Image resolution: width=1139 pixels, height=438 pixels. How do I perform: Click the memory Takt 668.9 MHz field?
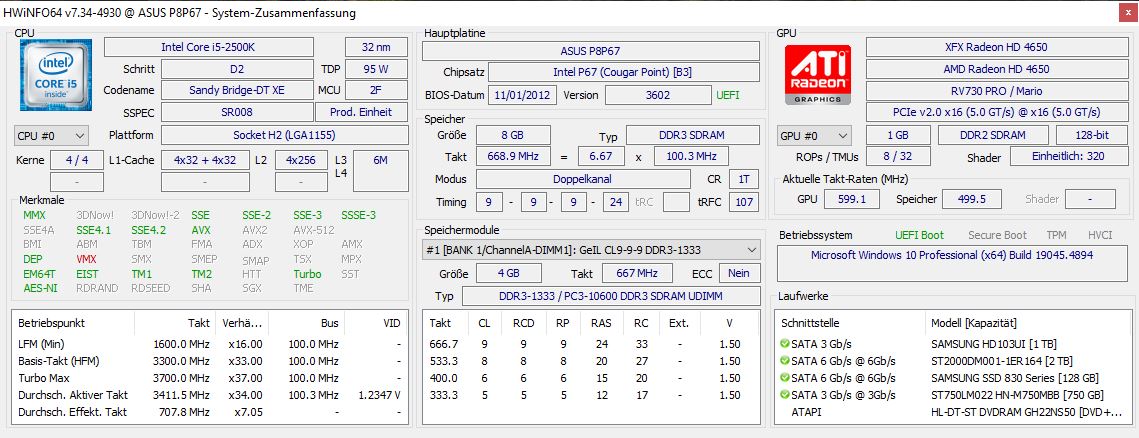click(x=513, y=157)
